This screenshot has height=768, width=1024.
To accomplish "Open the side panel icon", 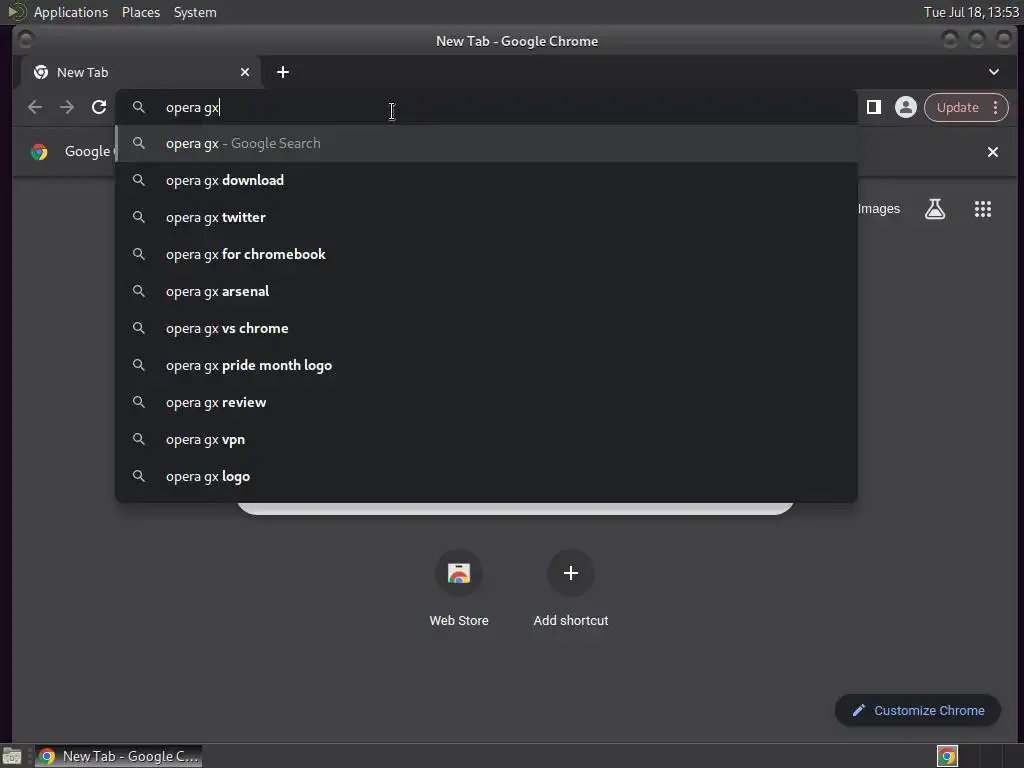I will coord(874,107).
